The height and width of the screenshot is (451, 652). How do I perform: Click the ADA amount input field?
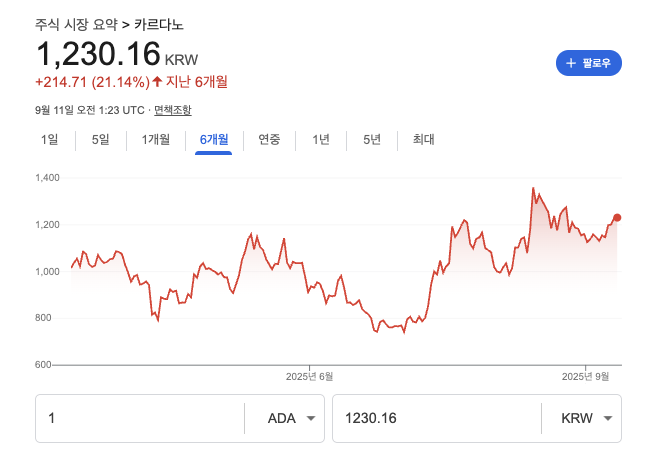(x=140, y=418)
